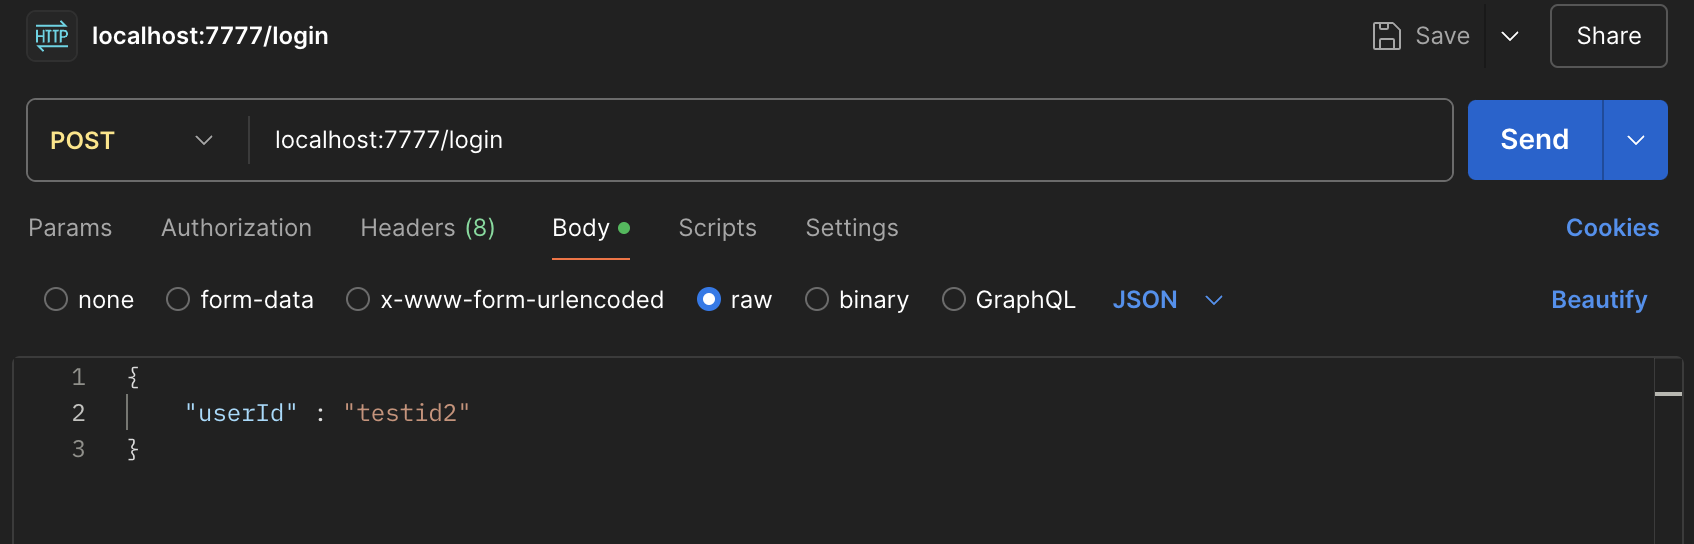Image resolution: width=1694 pixels, height=544 pixels.
Task: Choose the binary body option
Action: (817, 300)
